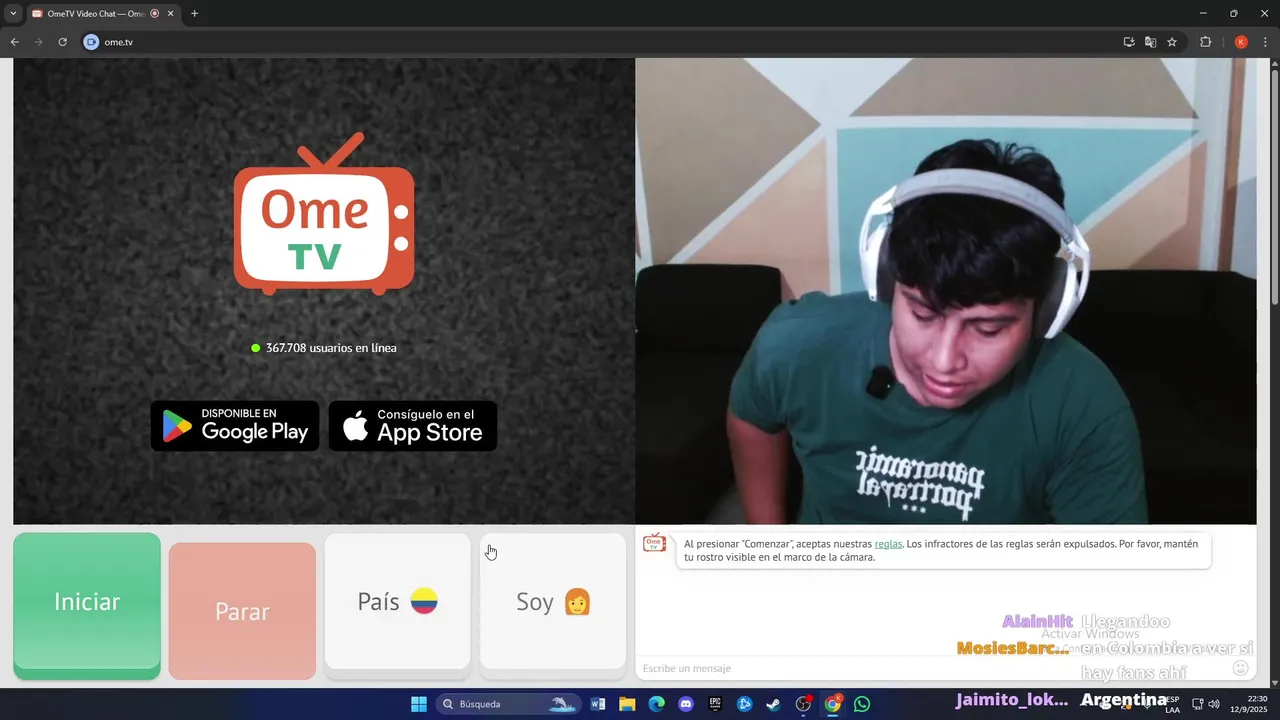Bookmark this page with the star
The height and width of the screenshot is (720, 1280).
pos(1172,42)
